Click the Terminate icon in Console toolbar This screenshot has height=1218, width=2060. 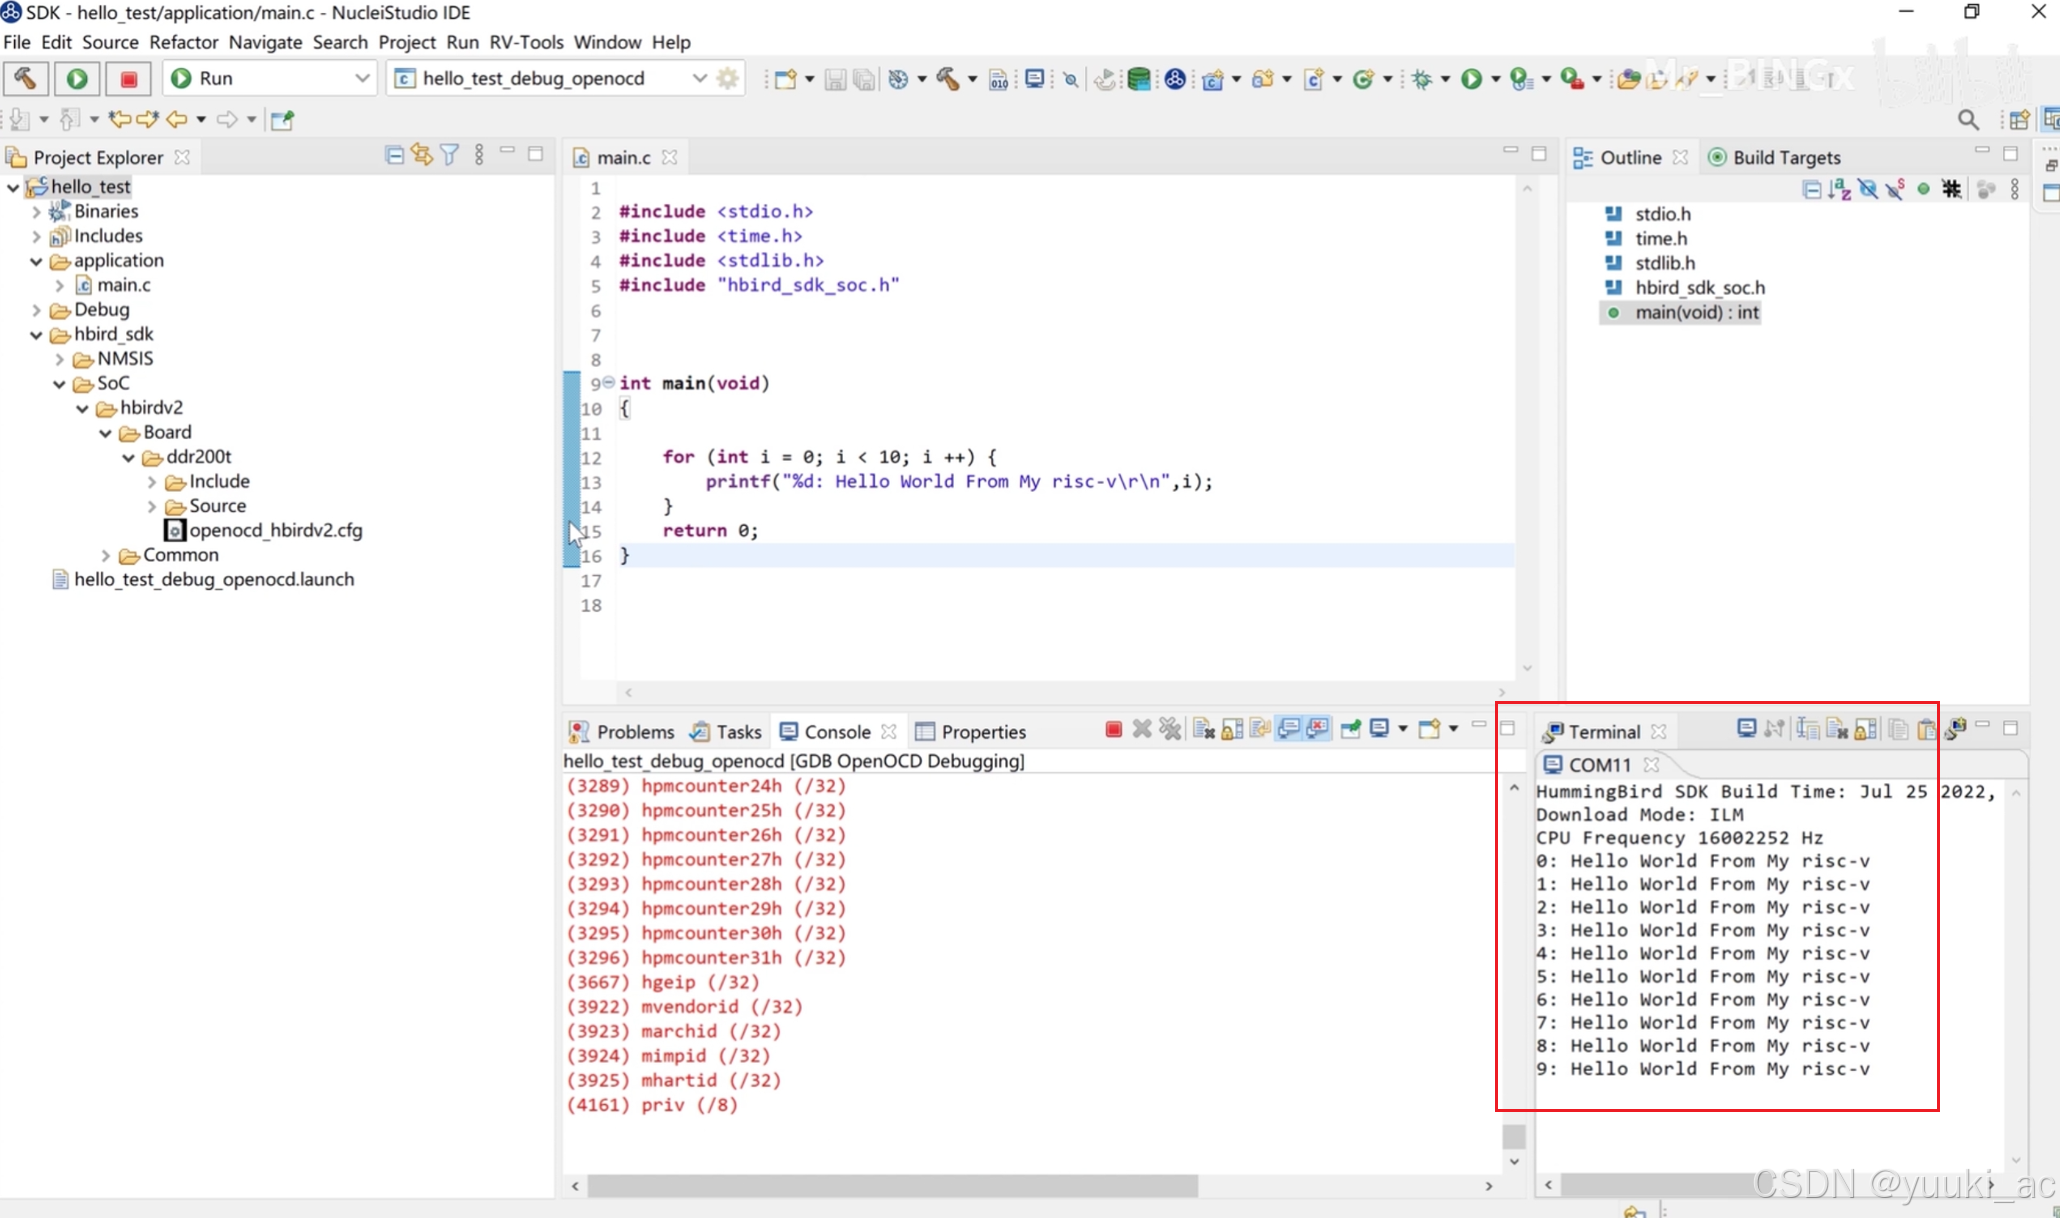pyautogui.click(x=1113, y=729)
